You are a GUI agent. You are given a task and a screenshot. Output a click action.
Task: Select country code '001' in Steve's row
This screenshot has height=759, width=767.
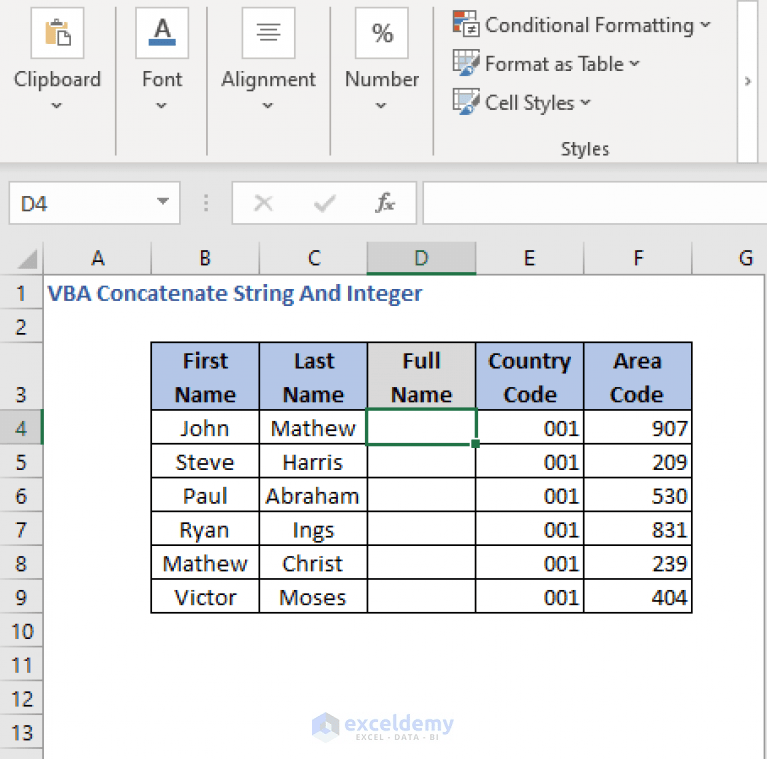pos(530,461)
